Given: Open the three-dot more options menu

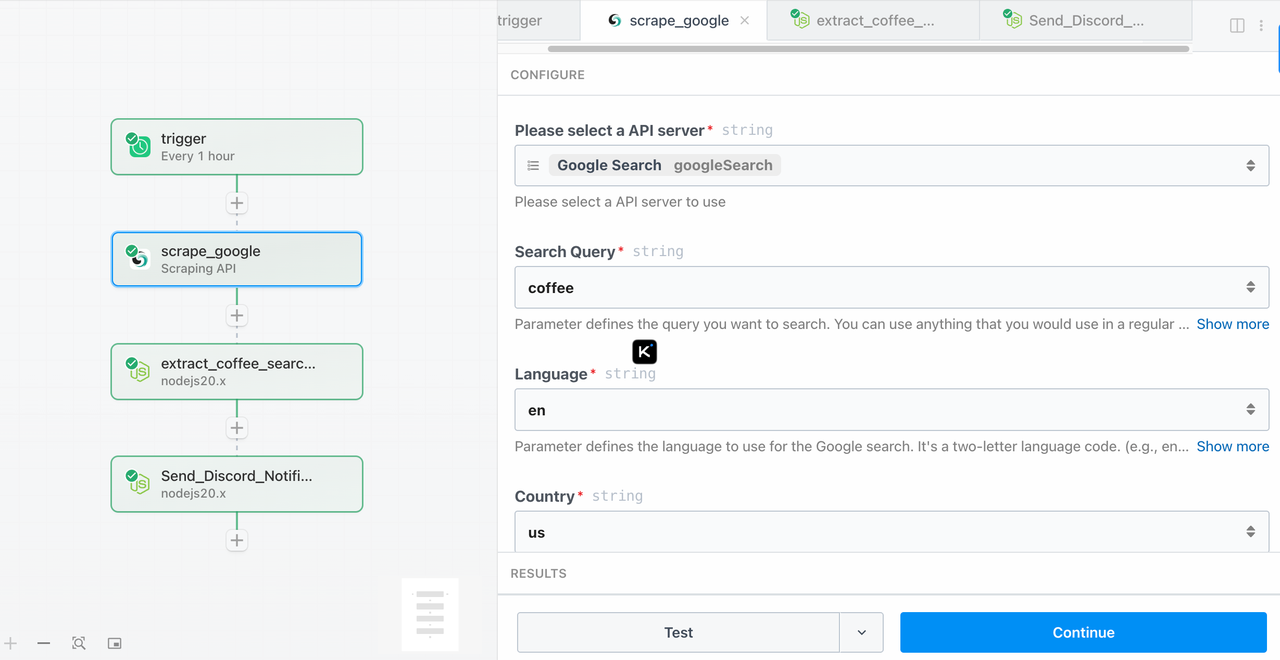Looking at the screenshot, I should tap(1261, 26).
